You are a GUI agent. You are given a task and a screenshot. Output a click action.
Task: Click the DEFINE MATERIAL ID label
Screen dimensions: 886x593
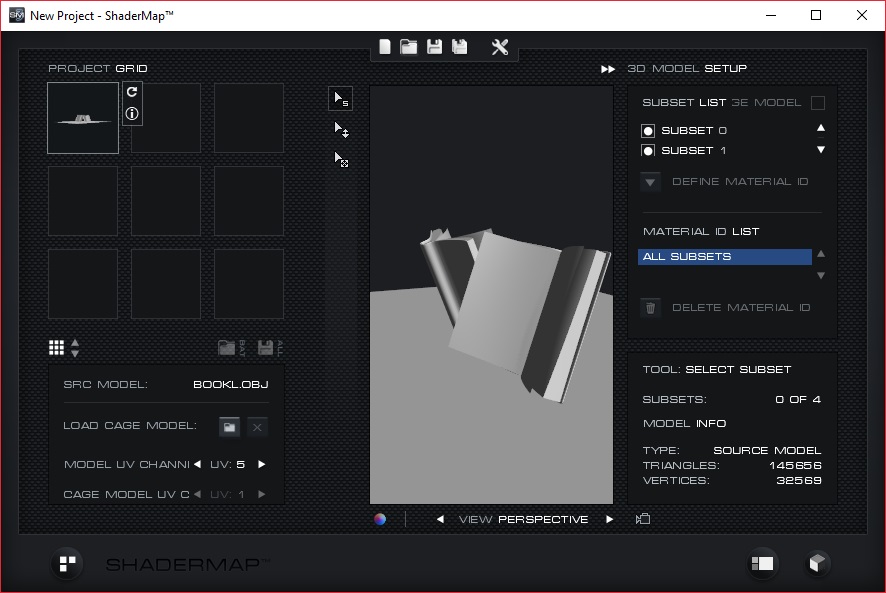[x=740, y=182]
